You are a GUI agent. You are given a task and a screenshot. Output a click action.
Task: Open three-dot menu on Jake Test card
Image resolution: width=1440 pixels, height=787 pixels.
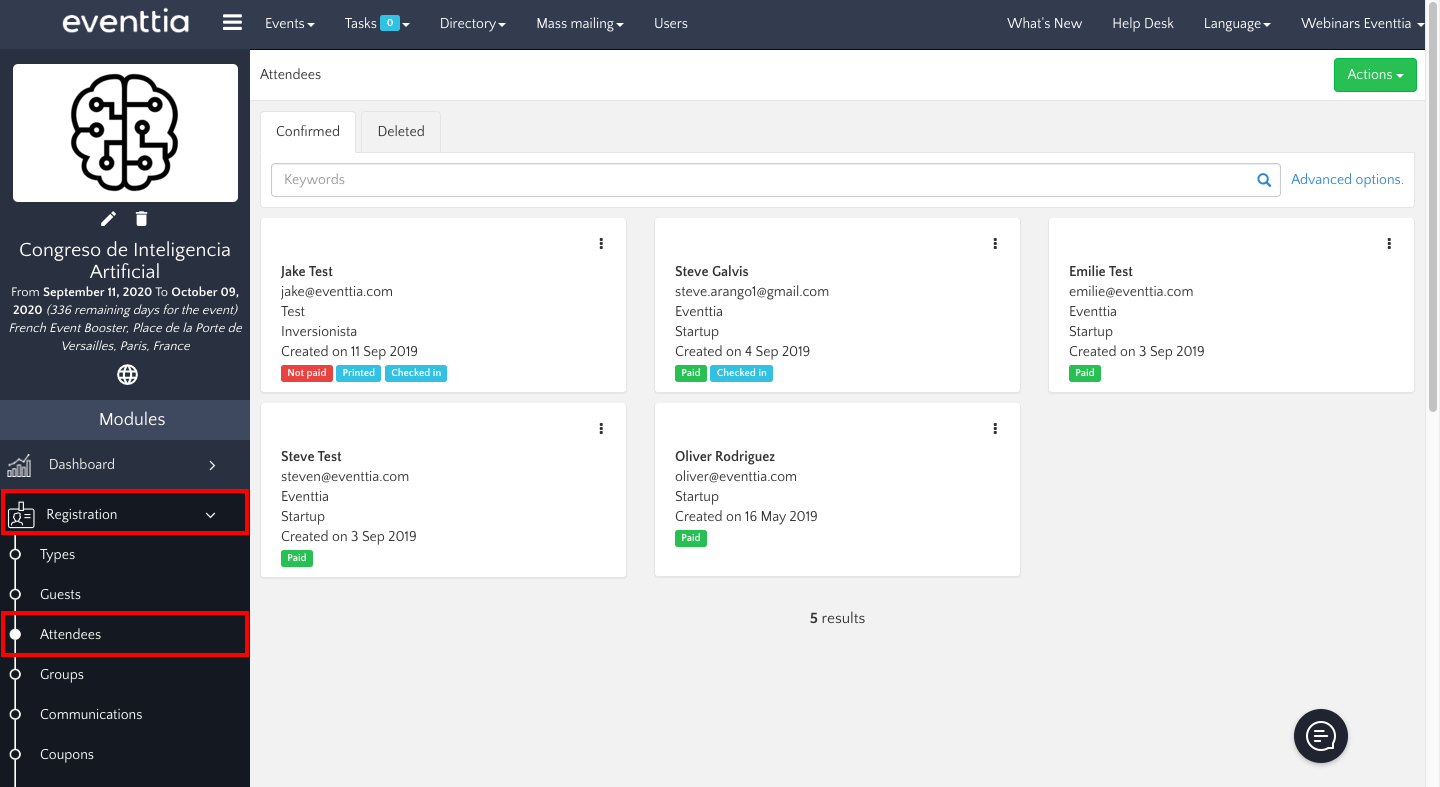(601, 243)
